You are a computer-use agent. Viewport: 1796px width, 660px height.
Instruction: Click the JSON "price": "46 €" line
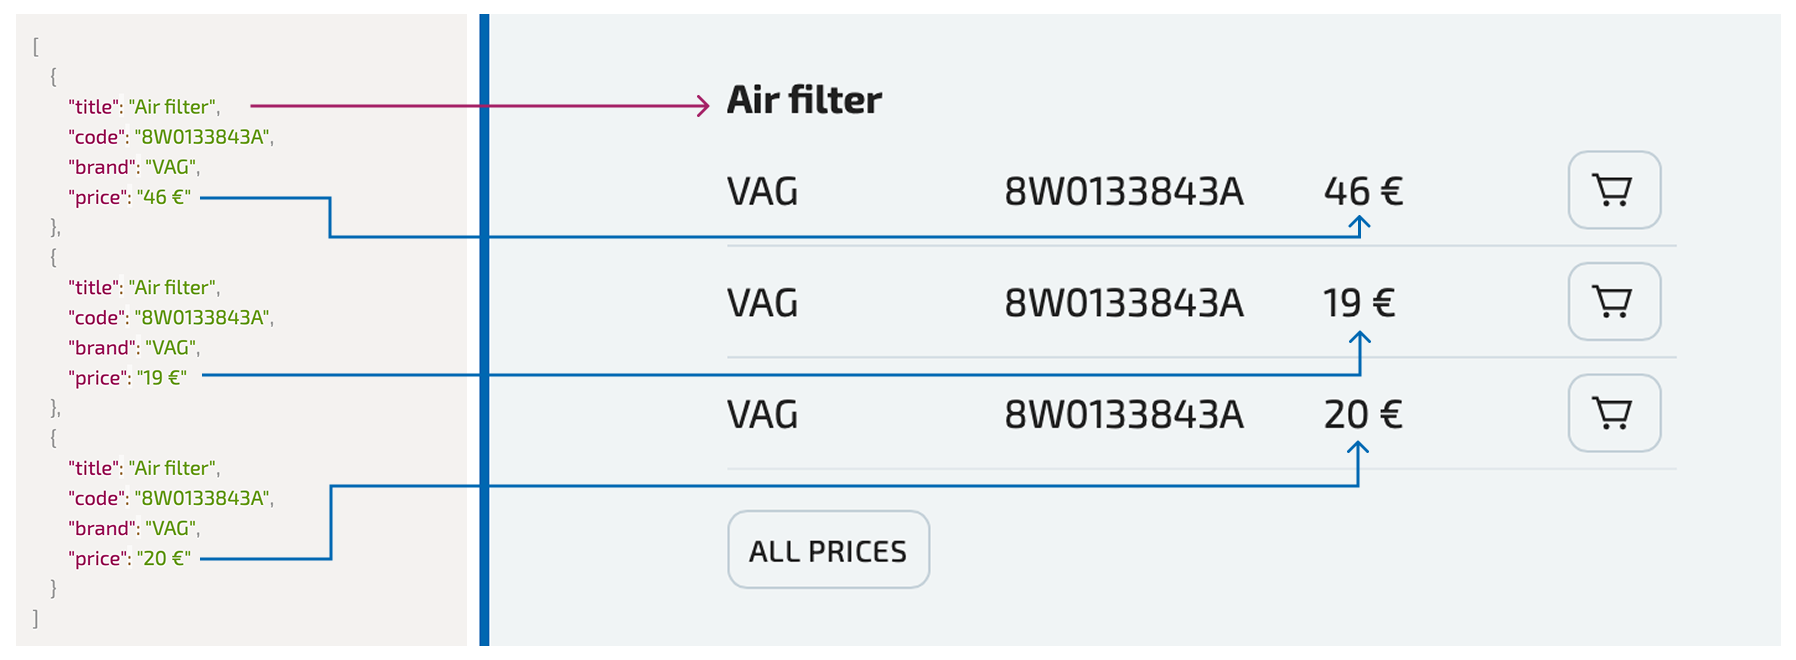(x=129, y=197)
